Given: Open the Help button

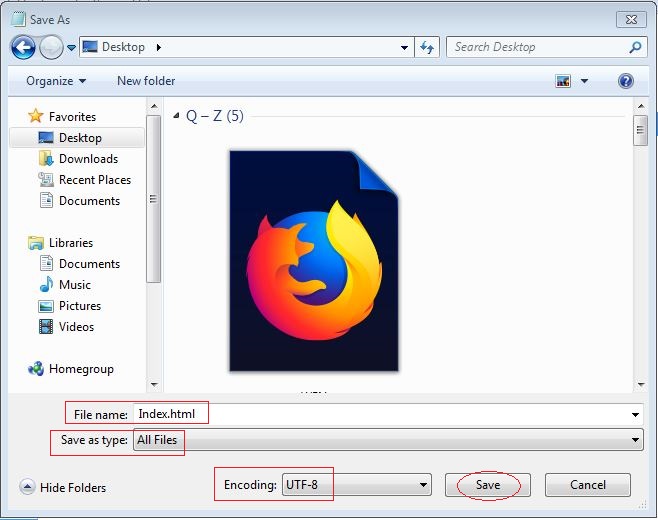Looking at the screenshot, I should [625, 81].
